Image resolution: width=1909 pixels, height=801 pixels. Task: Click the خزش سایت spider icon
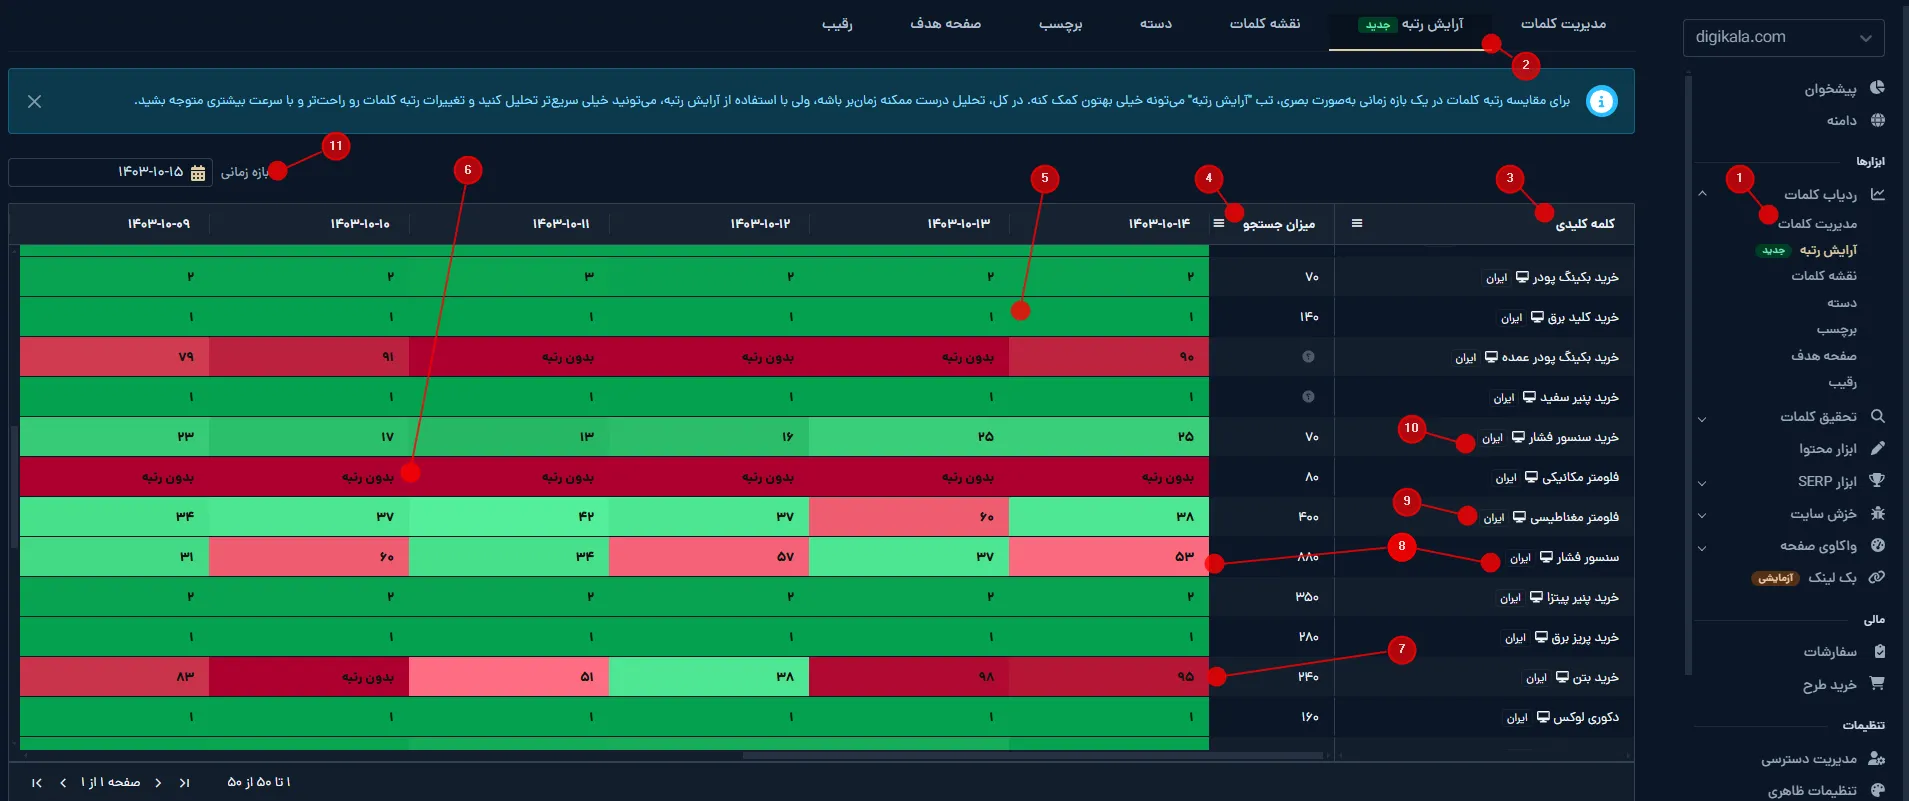(1877, 513)
